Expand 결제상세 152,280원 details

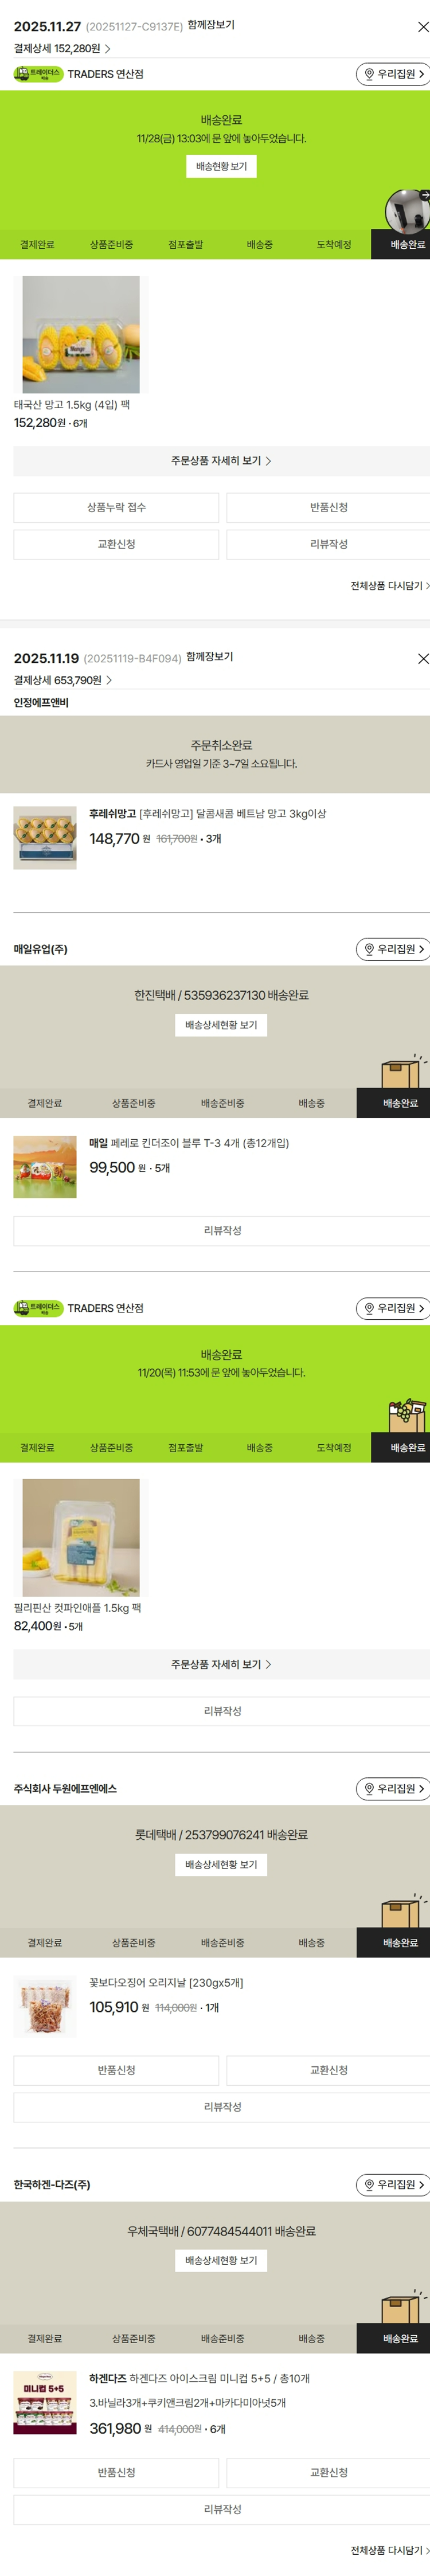click(x=62, y=48)
